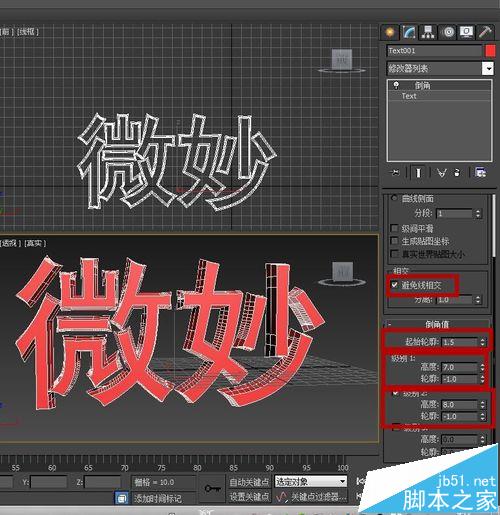500x515 pixels.
Task: Click Configure Modifier Sets icon
Action: [x=480, y=173]
